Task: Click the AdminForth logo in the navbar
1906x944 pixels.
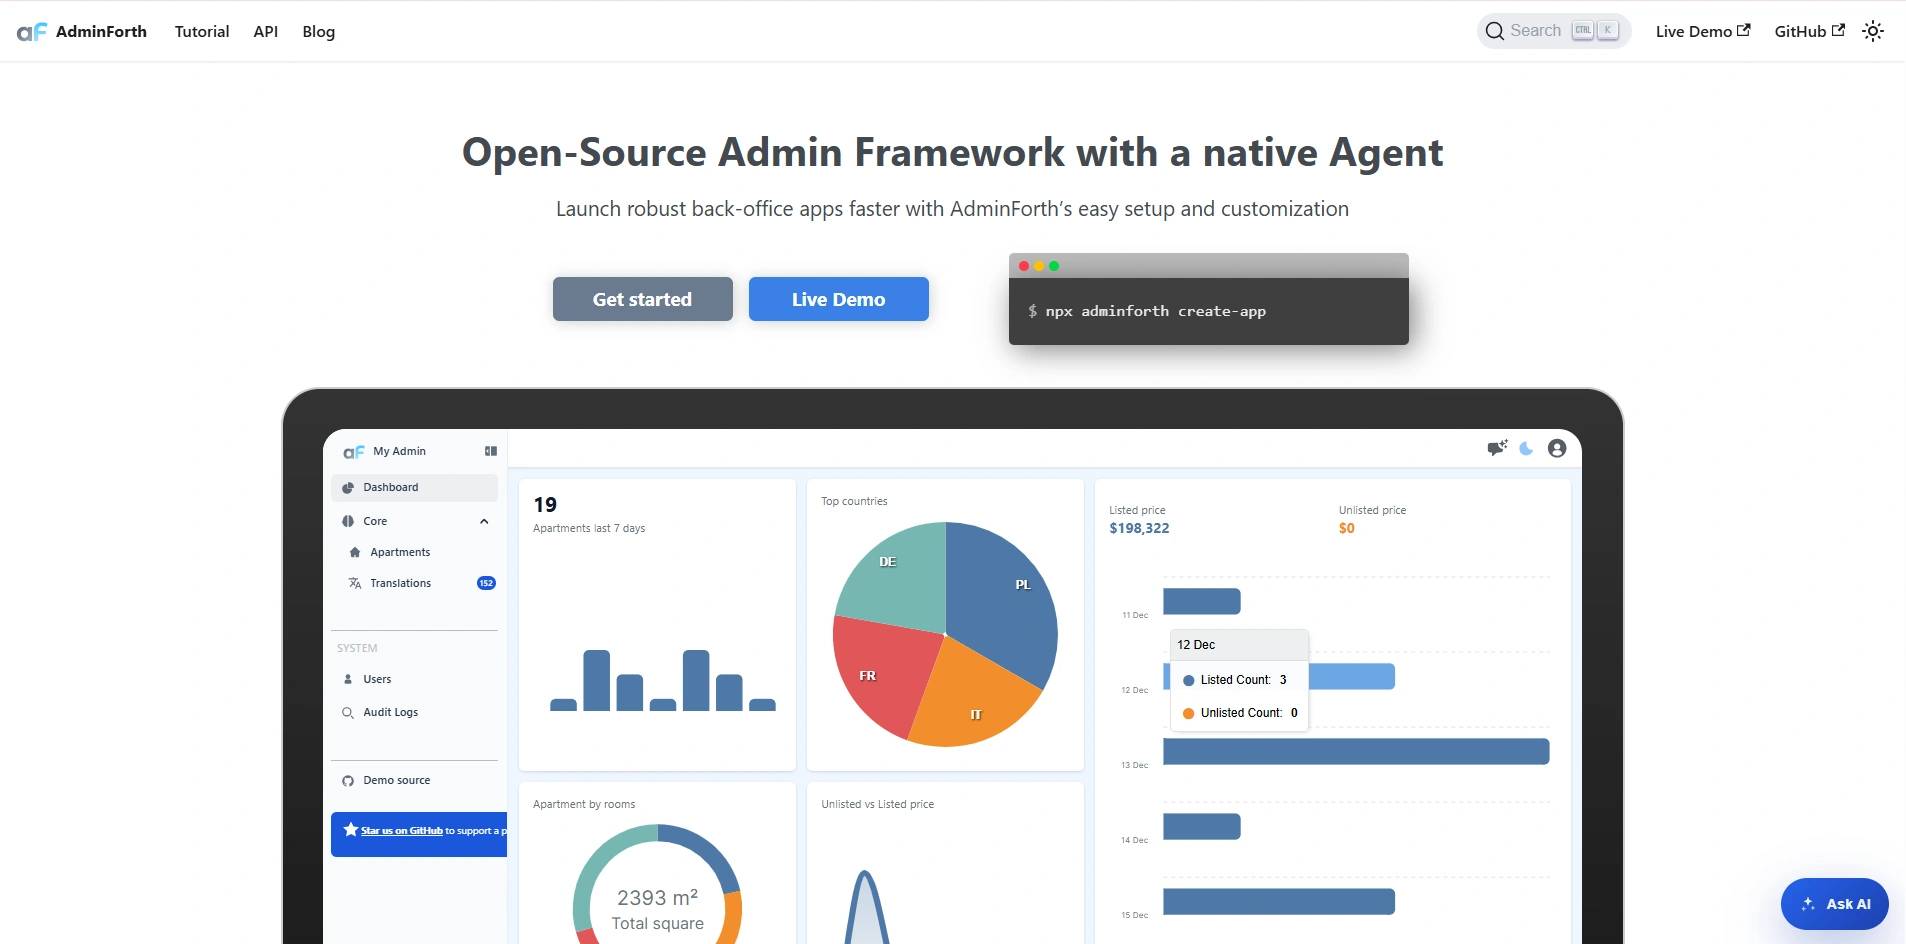Action: [82, 31]
